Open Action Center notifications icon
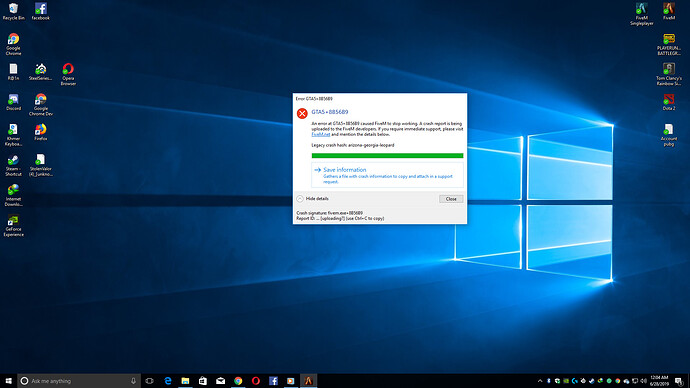 (x=679, y=381)
